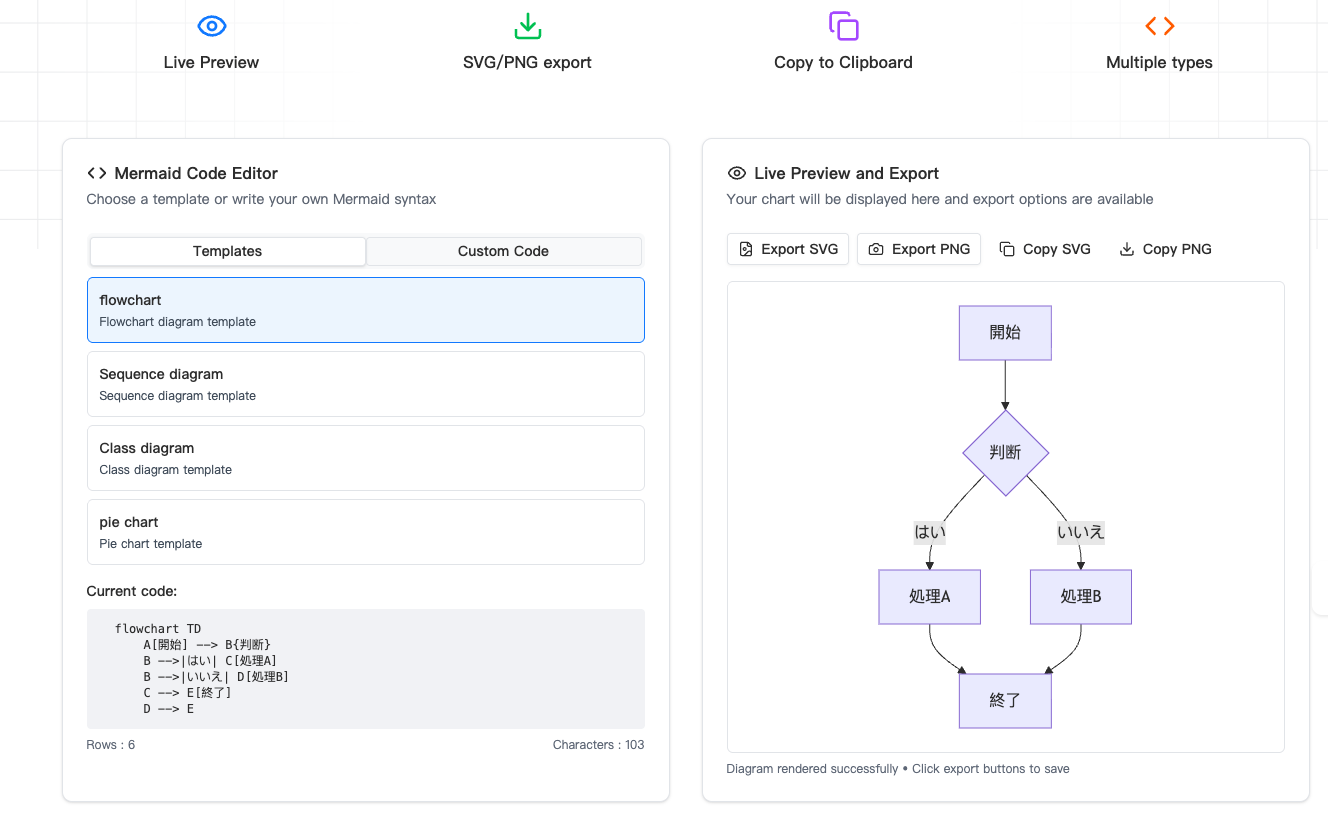
Task: Pick the Class diagram template
Action: pos(366,458)
